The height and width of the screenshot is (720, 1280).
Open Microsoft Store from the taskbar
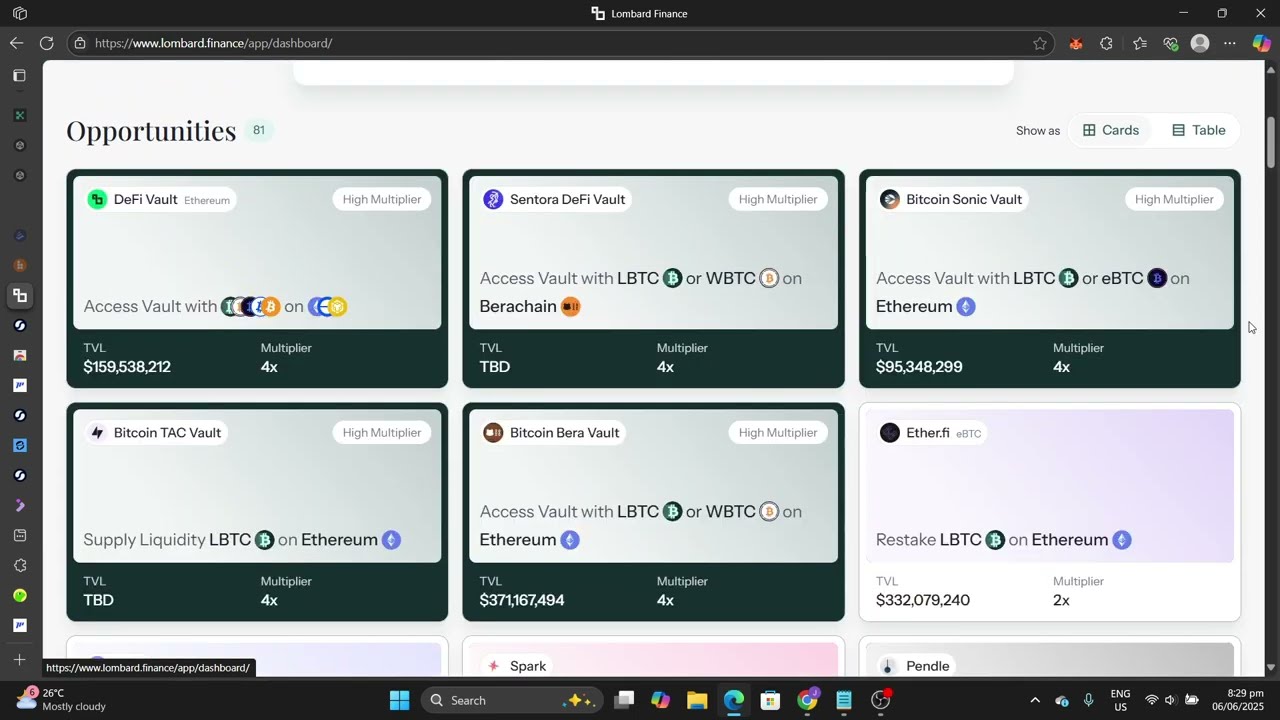[770, 700]
